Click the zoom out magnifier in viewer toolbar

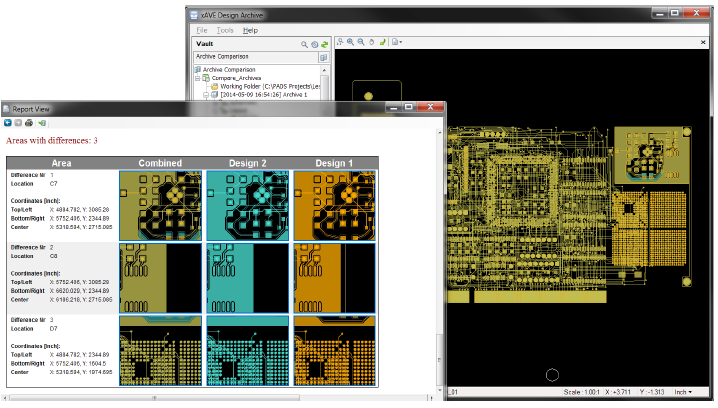[x=361, y=42]
